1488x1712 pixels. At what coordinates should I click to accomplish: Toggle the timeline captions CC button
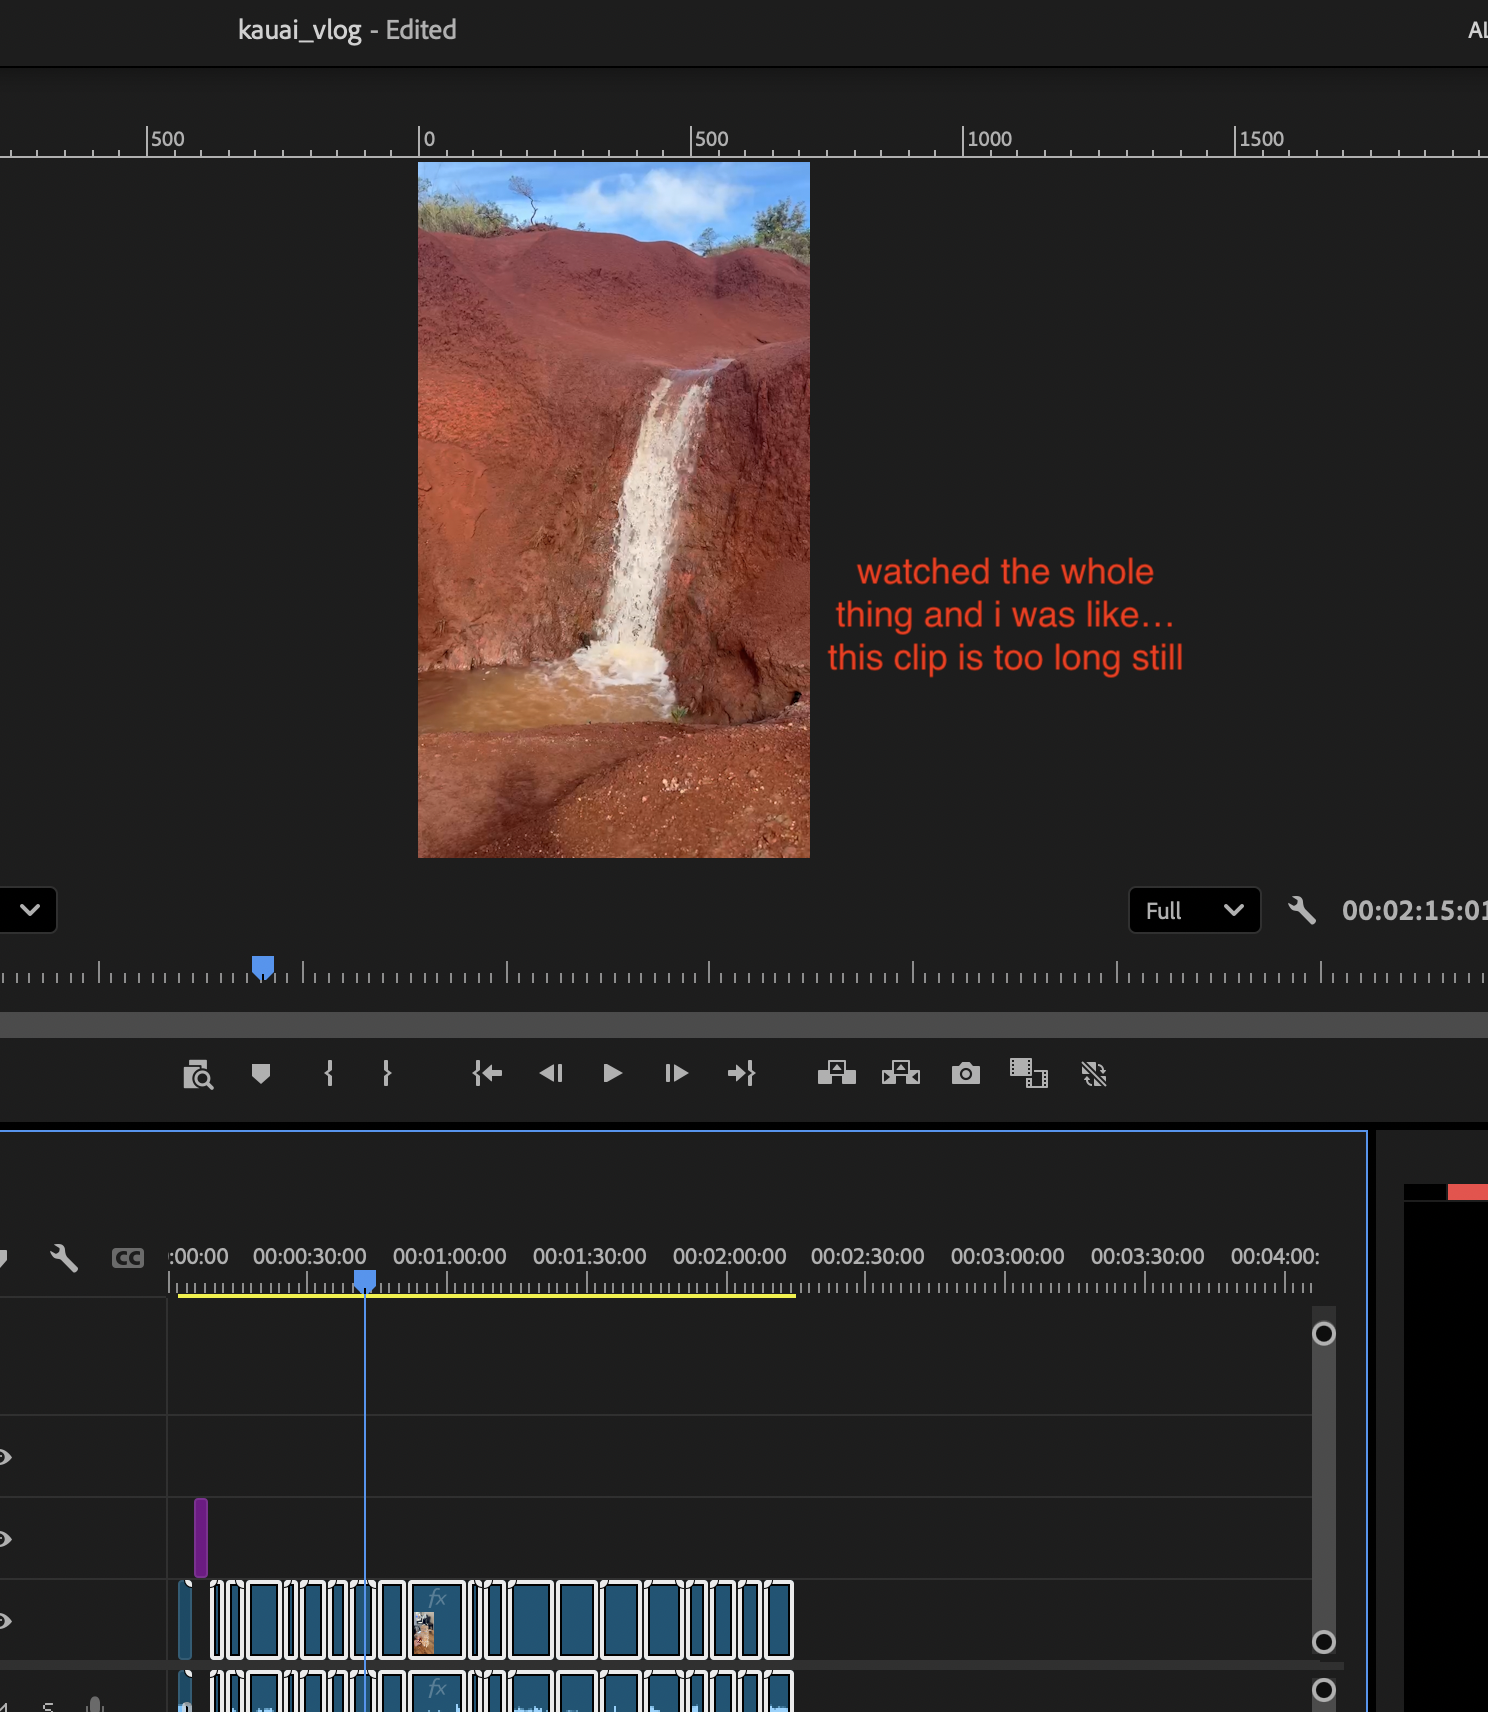127,1258
